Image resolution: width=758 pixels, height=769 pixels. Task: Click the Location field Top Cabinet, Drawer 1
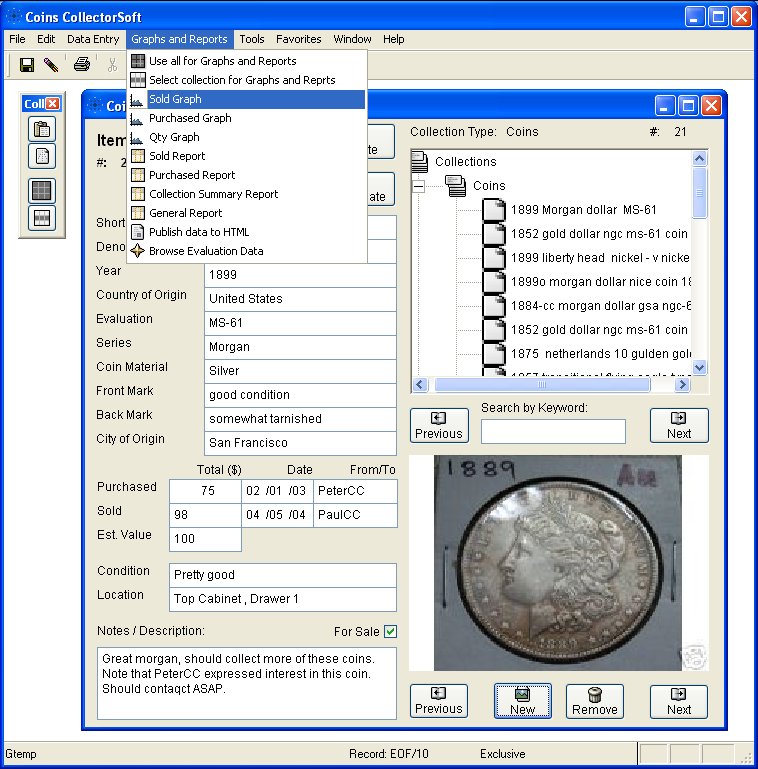click(282, 599)
